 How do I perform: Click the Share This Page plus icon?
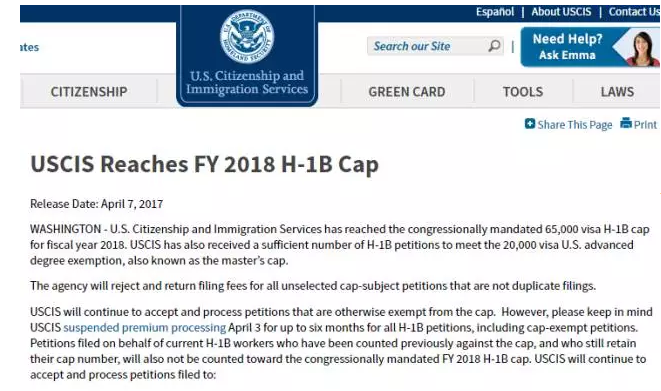click(530, 123)
